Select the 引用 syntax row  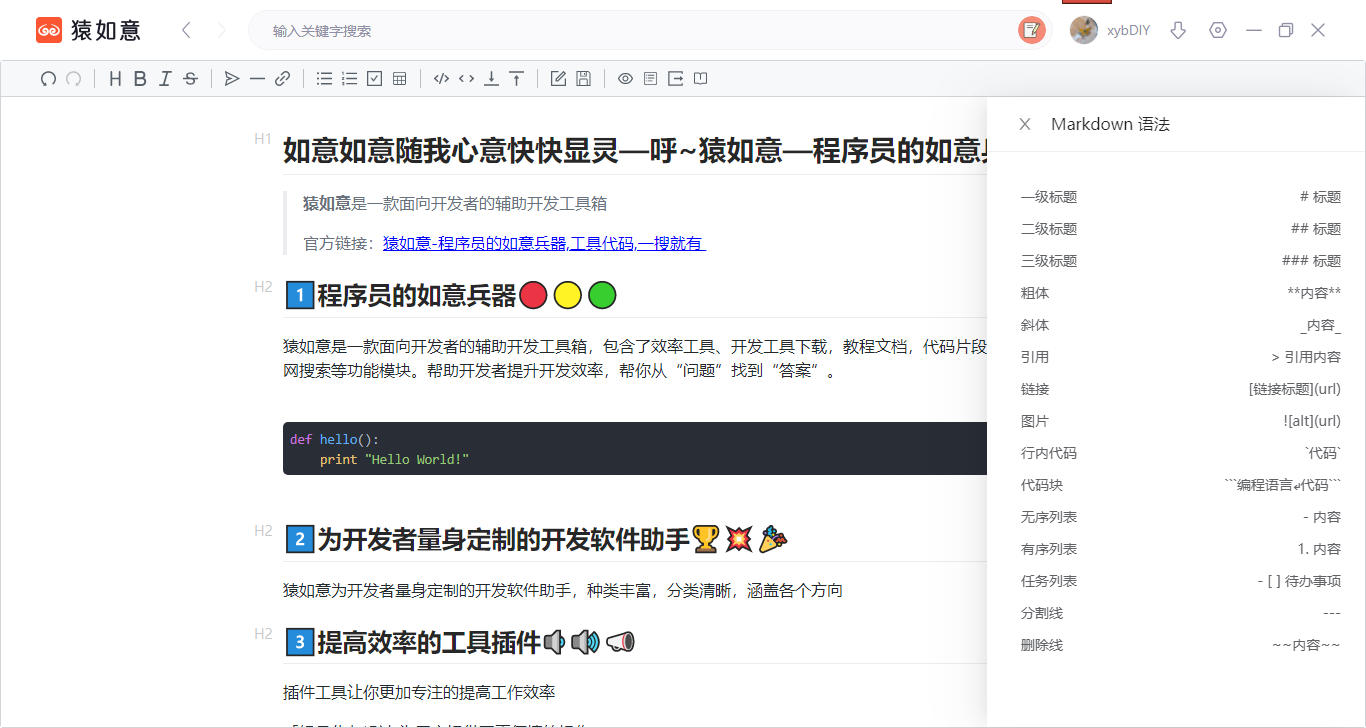1180,357
